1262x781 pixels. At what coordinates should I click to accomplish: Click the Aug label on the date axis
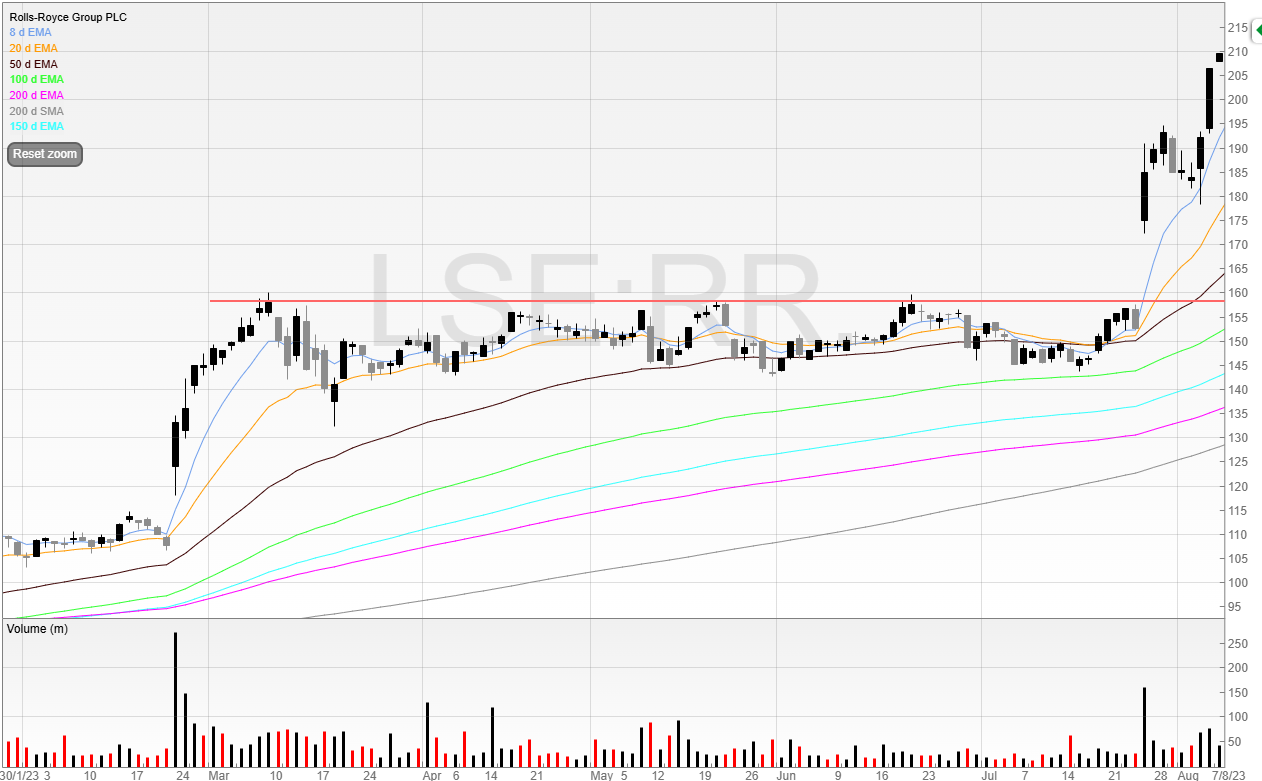coord(1187,775)
